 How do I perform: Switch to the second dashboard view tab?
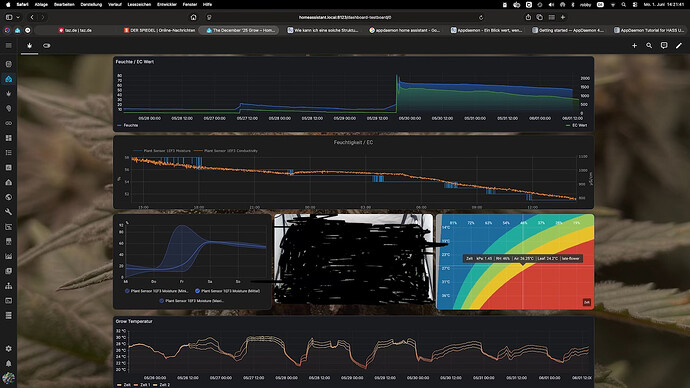tap(47, 45)
